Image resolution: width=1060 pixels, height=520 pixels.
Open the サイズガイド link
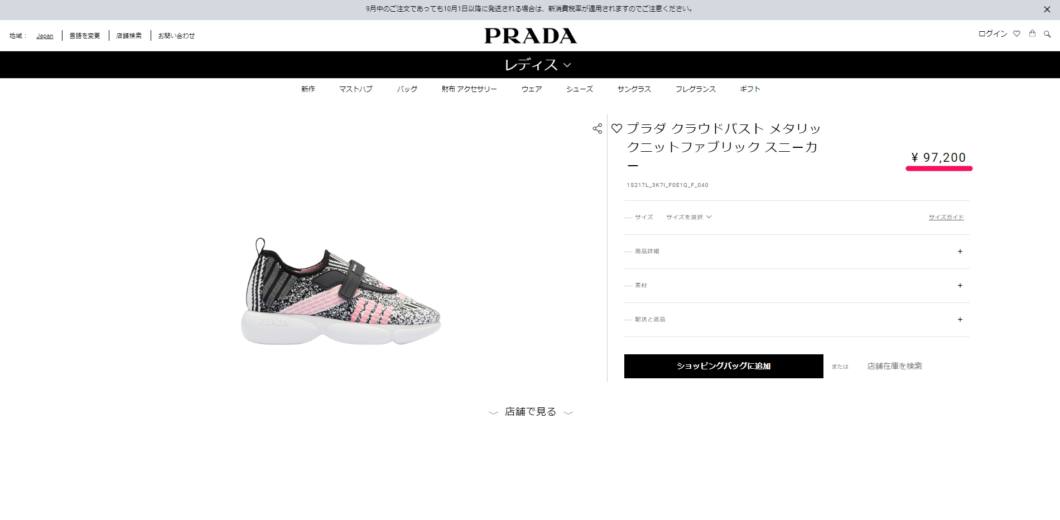(x=946, y=217)
